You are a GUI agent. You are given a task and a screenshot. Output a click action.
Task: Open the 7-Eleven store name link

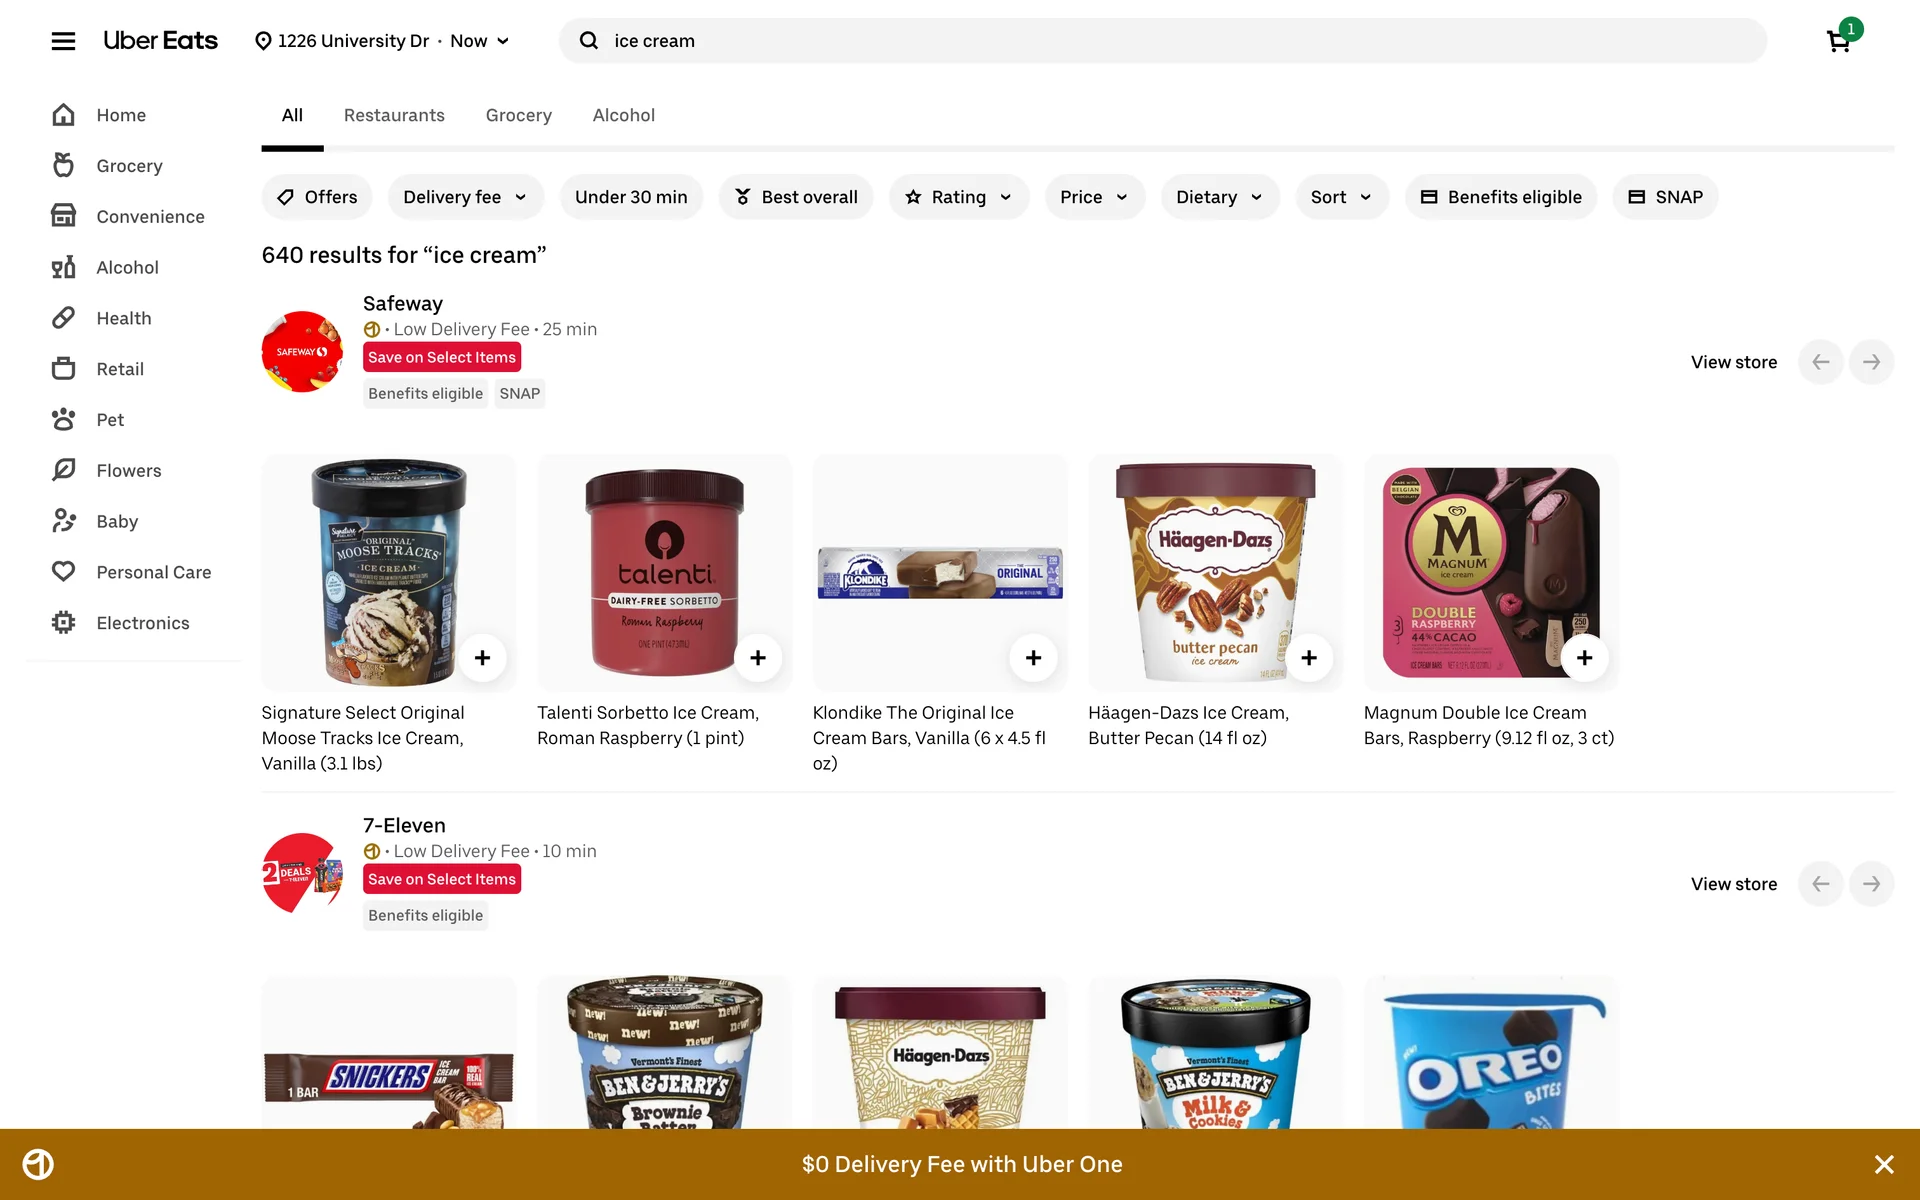coord(404,825)
